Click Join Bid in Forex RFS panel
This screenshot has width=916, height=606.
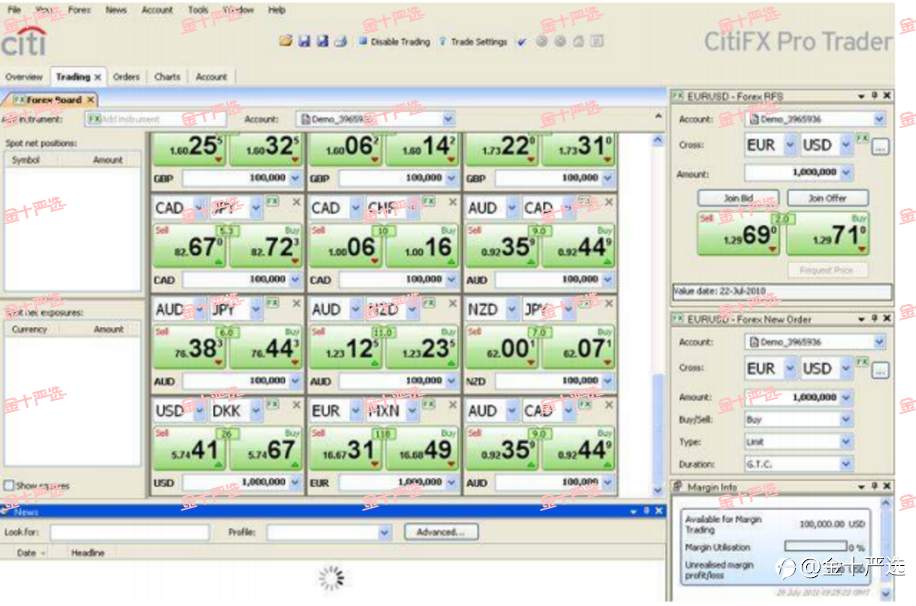(738, 198)
